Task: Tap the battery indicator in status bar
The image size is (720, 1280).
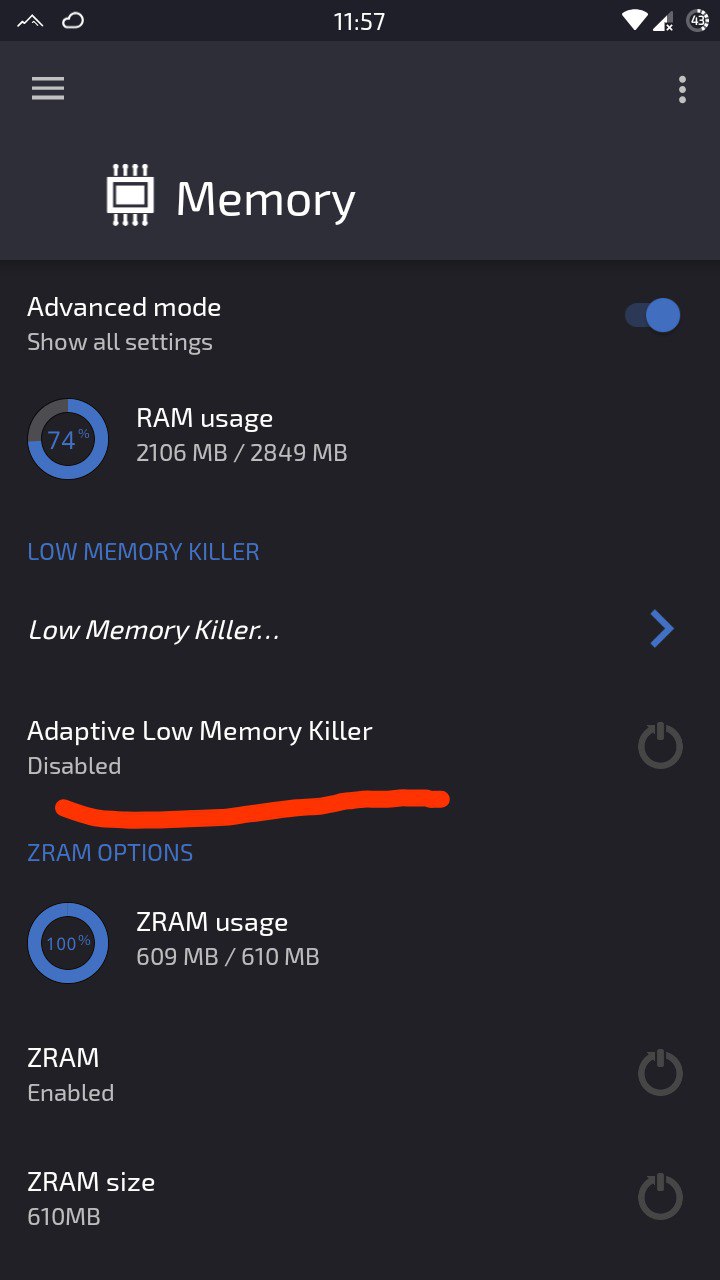Action: point(698,20)
